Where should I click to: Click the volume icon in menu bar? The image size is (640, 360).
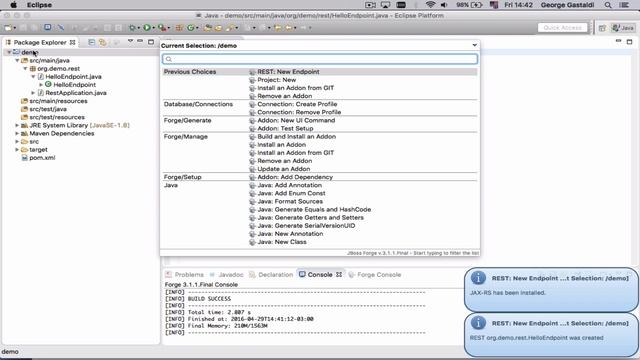(x=444, y=5)
